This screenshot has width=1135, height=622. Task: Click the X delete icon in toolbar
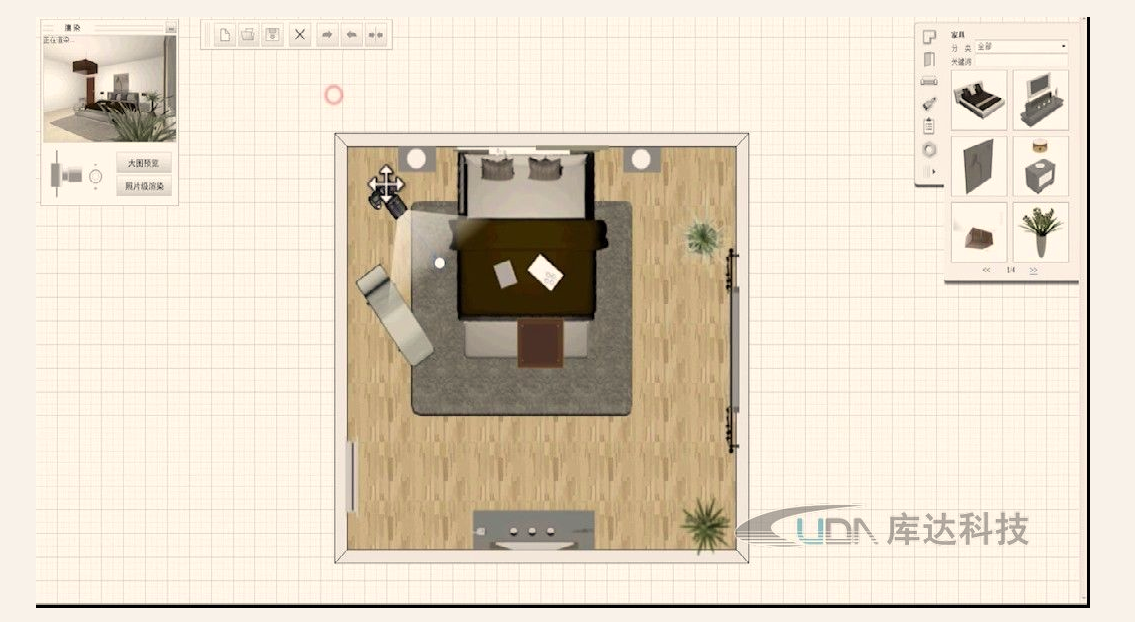click(300, 35)
